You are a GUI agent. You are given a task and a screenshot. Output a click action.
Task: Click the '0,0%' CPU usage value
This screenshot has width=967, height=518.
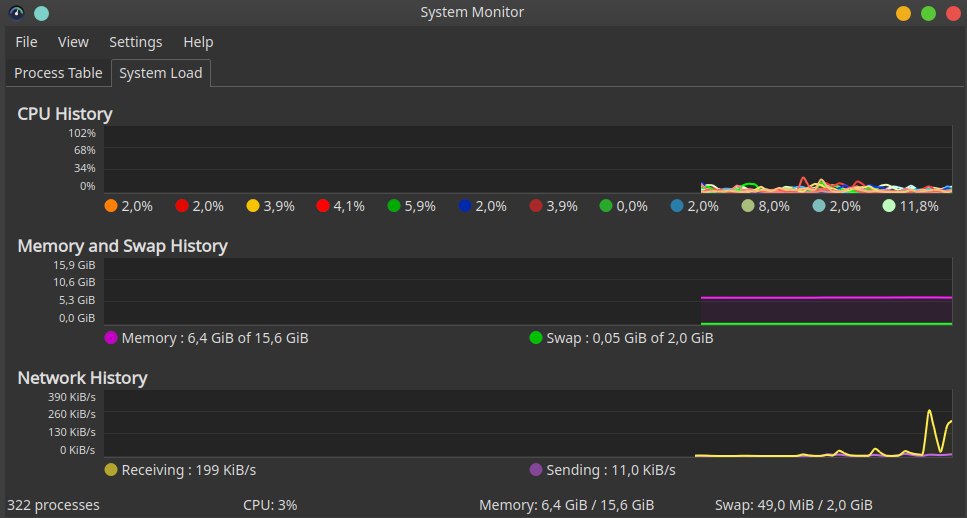[x=632, y=206]
